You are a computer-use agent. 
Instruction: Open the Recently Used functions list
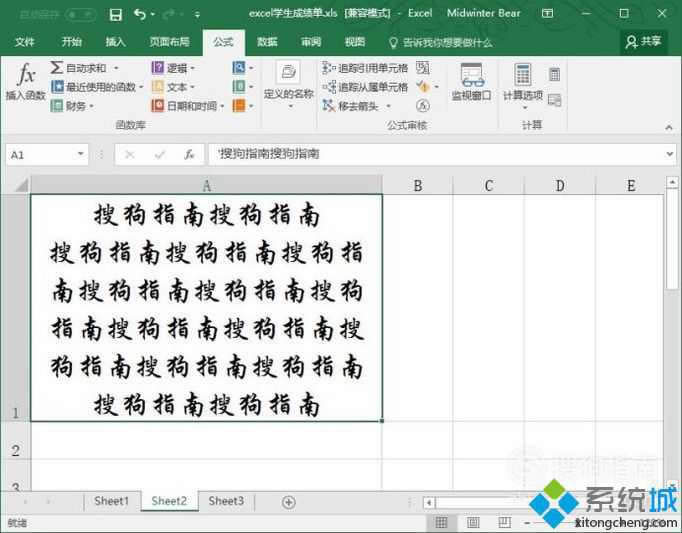[97, 87]
